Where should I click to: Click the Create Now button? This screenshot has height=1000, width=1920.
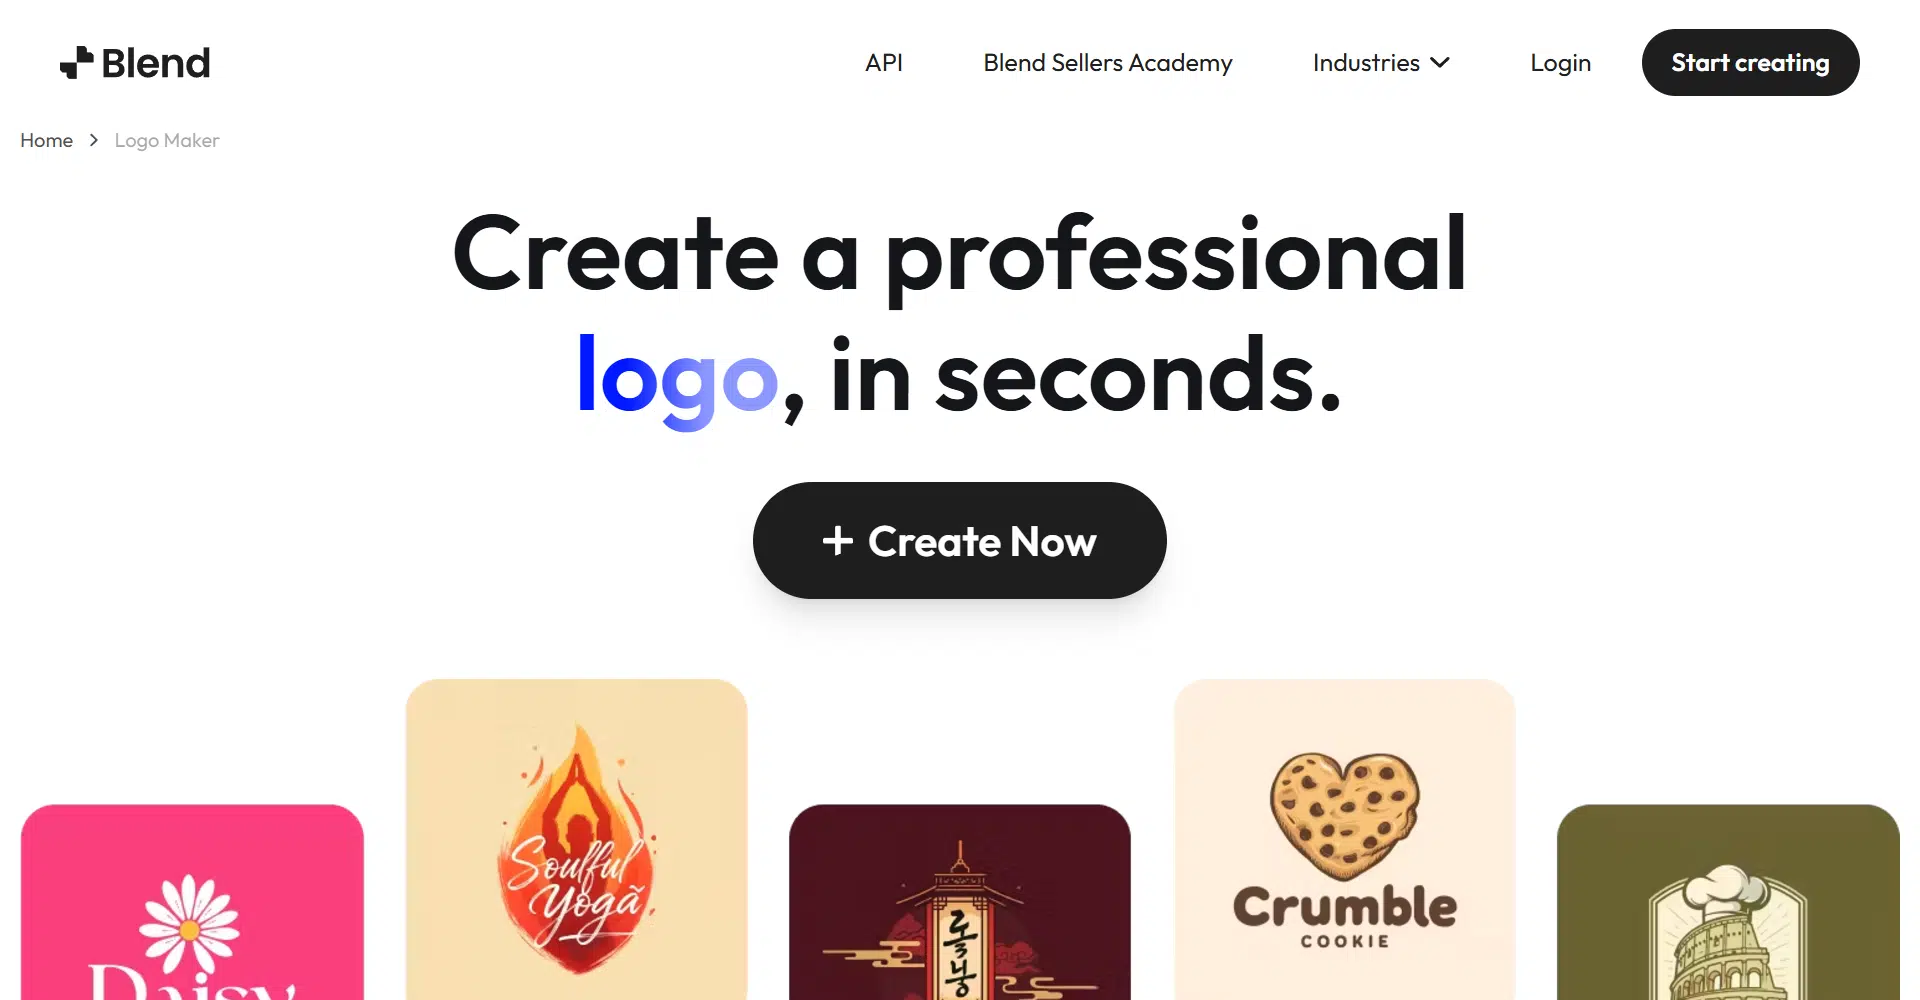coord(960,540)
